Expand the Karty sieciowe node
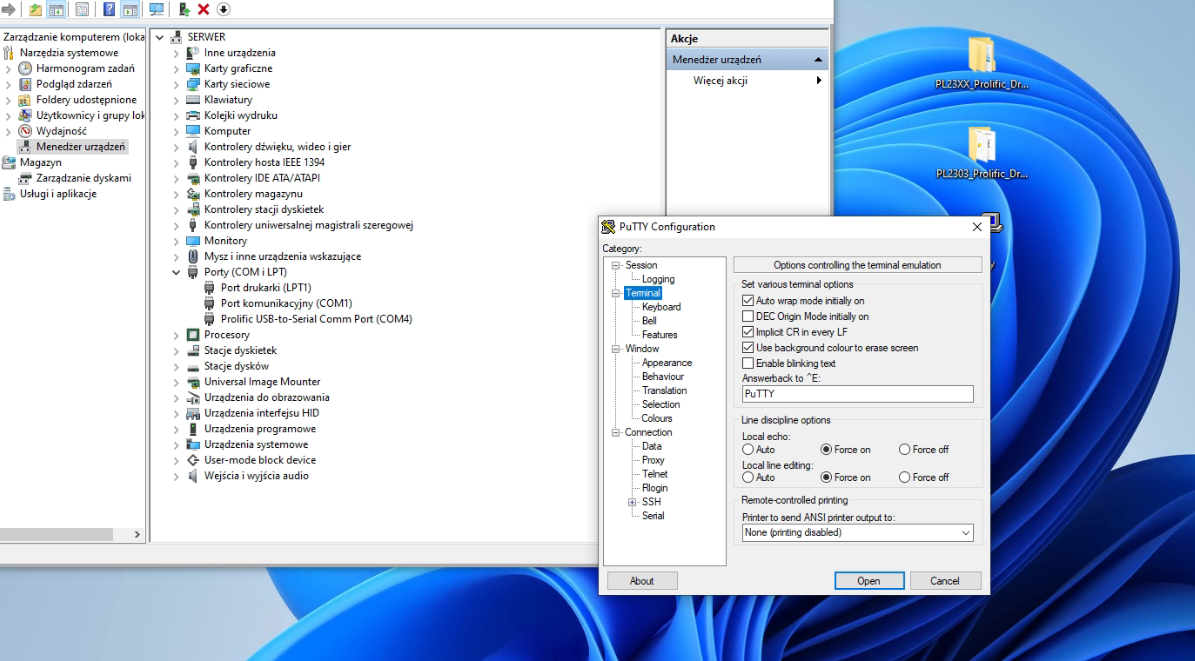Viewport: 1195px width, 661px height. 176,85
